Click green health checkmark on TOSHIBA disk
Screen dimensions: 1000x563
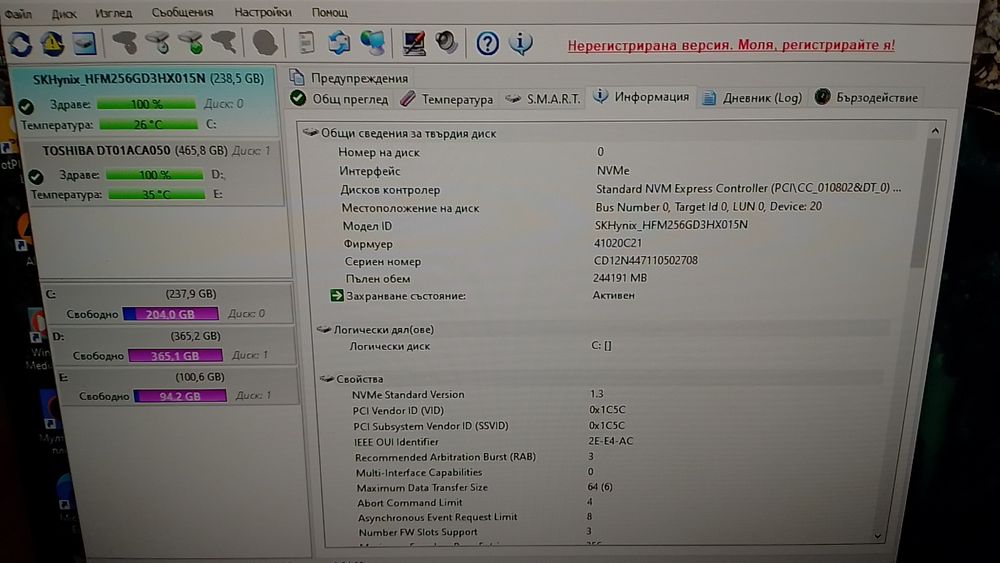(x=36, y=176)
